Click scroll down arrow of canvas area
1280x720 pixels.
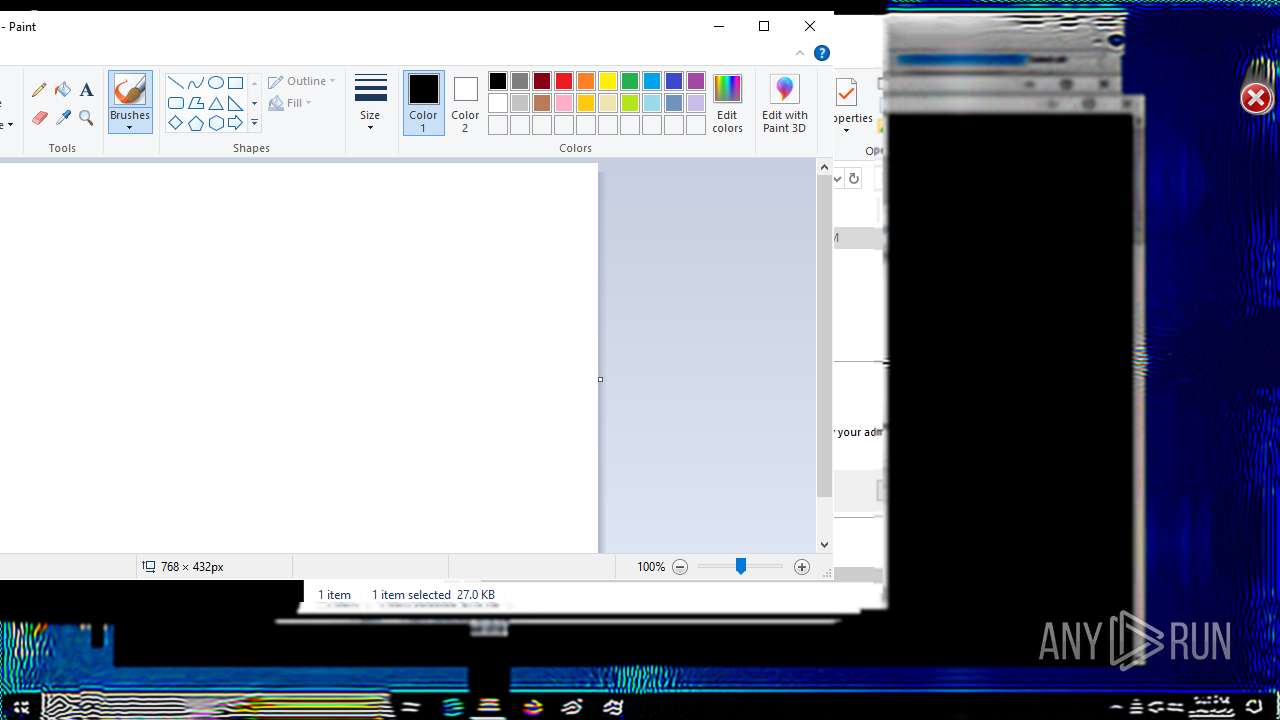pyautogui.click(x=824, y=545)
